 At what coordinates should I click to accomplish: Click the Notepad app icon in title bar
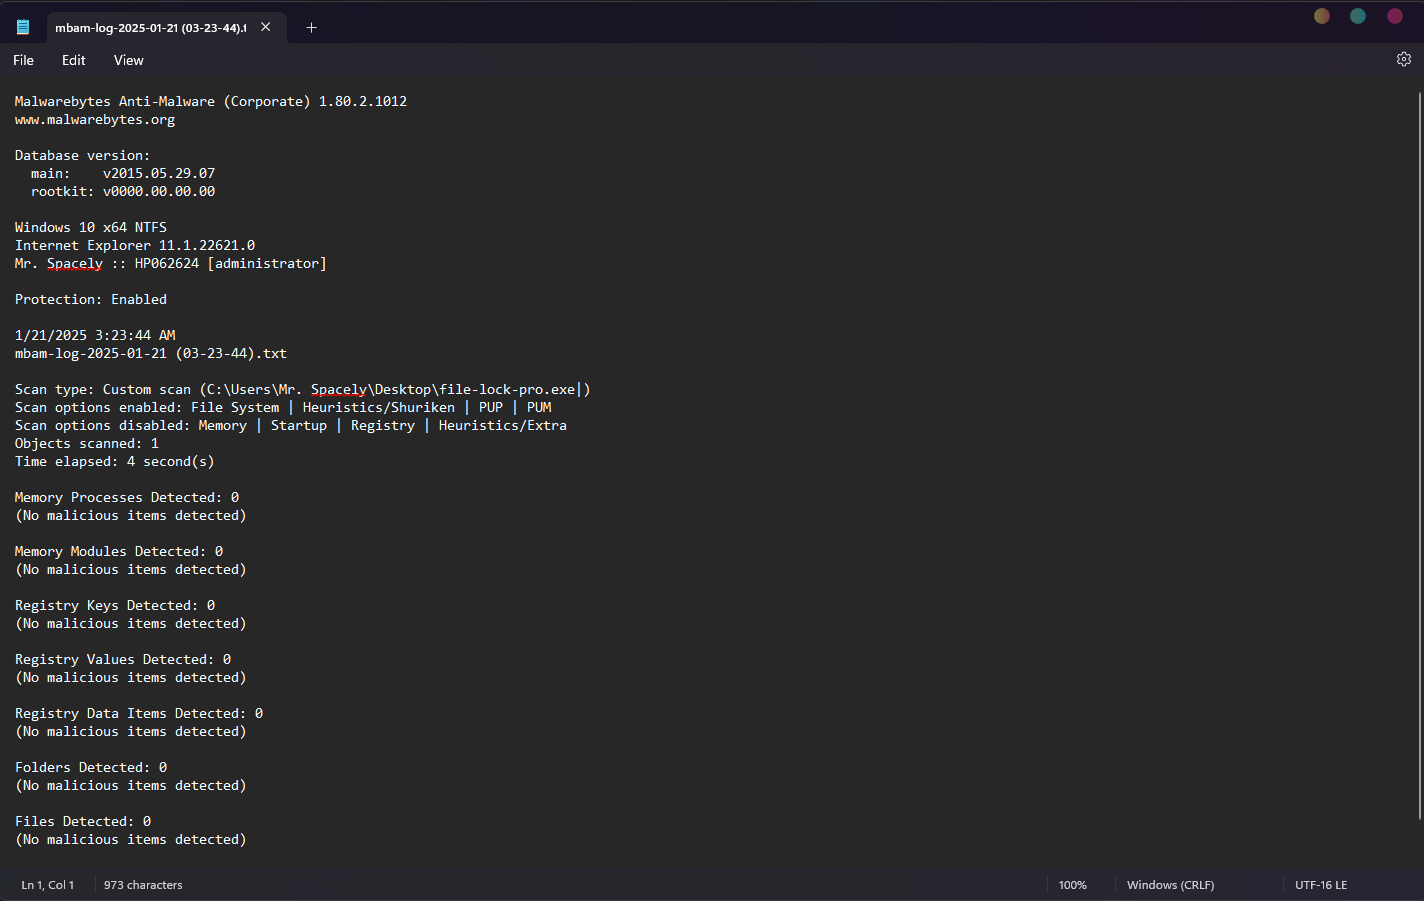23,27
